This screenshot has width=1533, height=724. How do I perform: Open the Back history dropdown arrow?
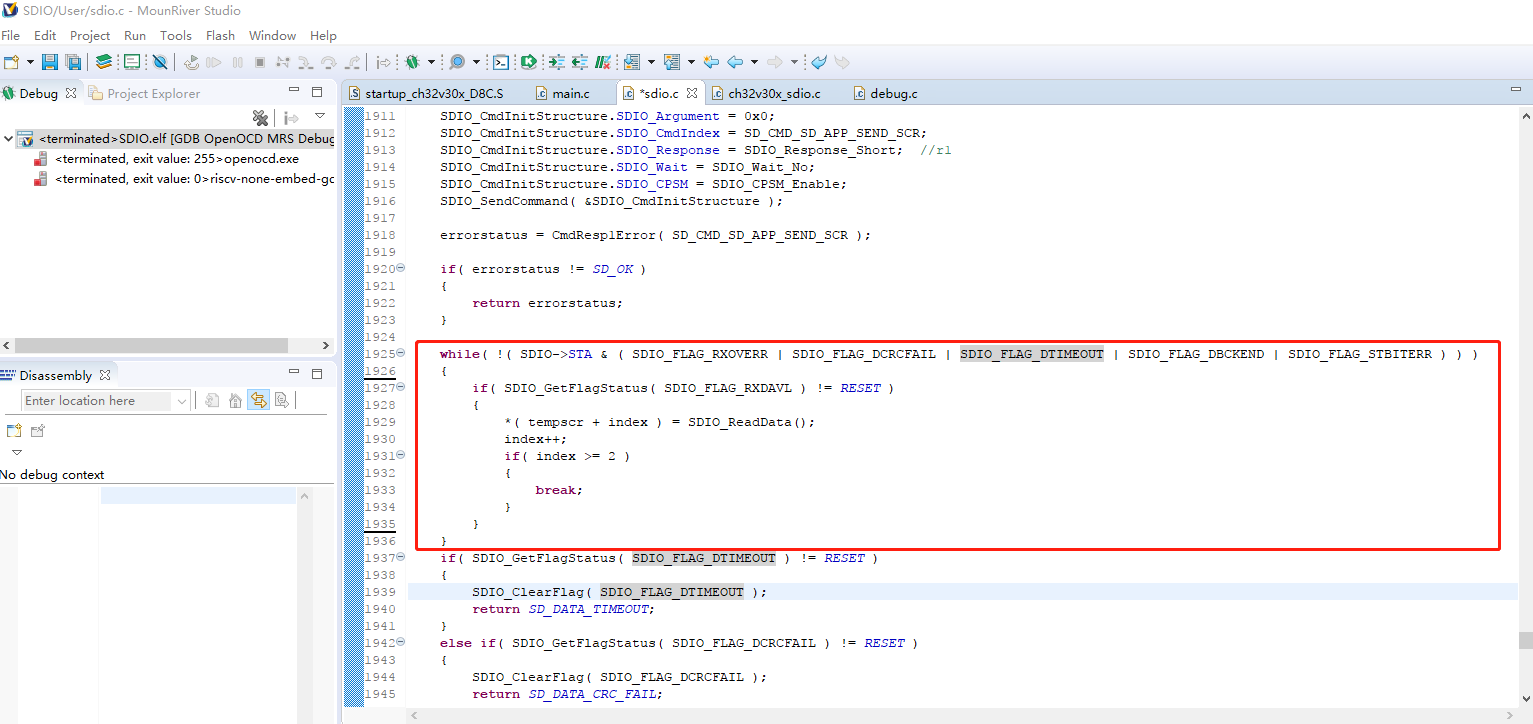click(x=754, y=62)
